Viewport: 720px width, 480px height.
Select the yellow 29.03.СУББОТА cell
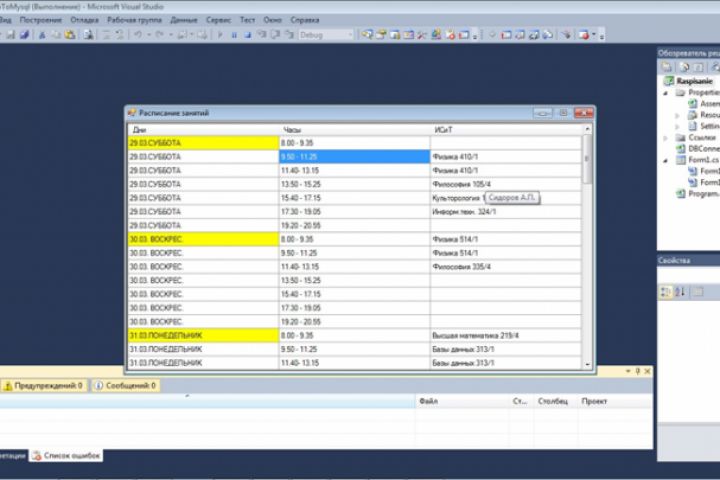pyautogui.click(x=203, y=143)
